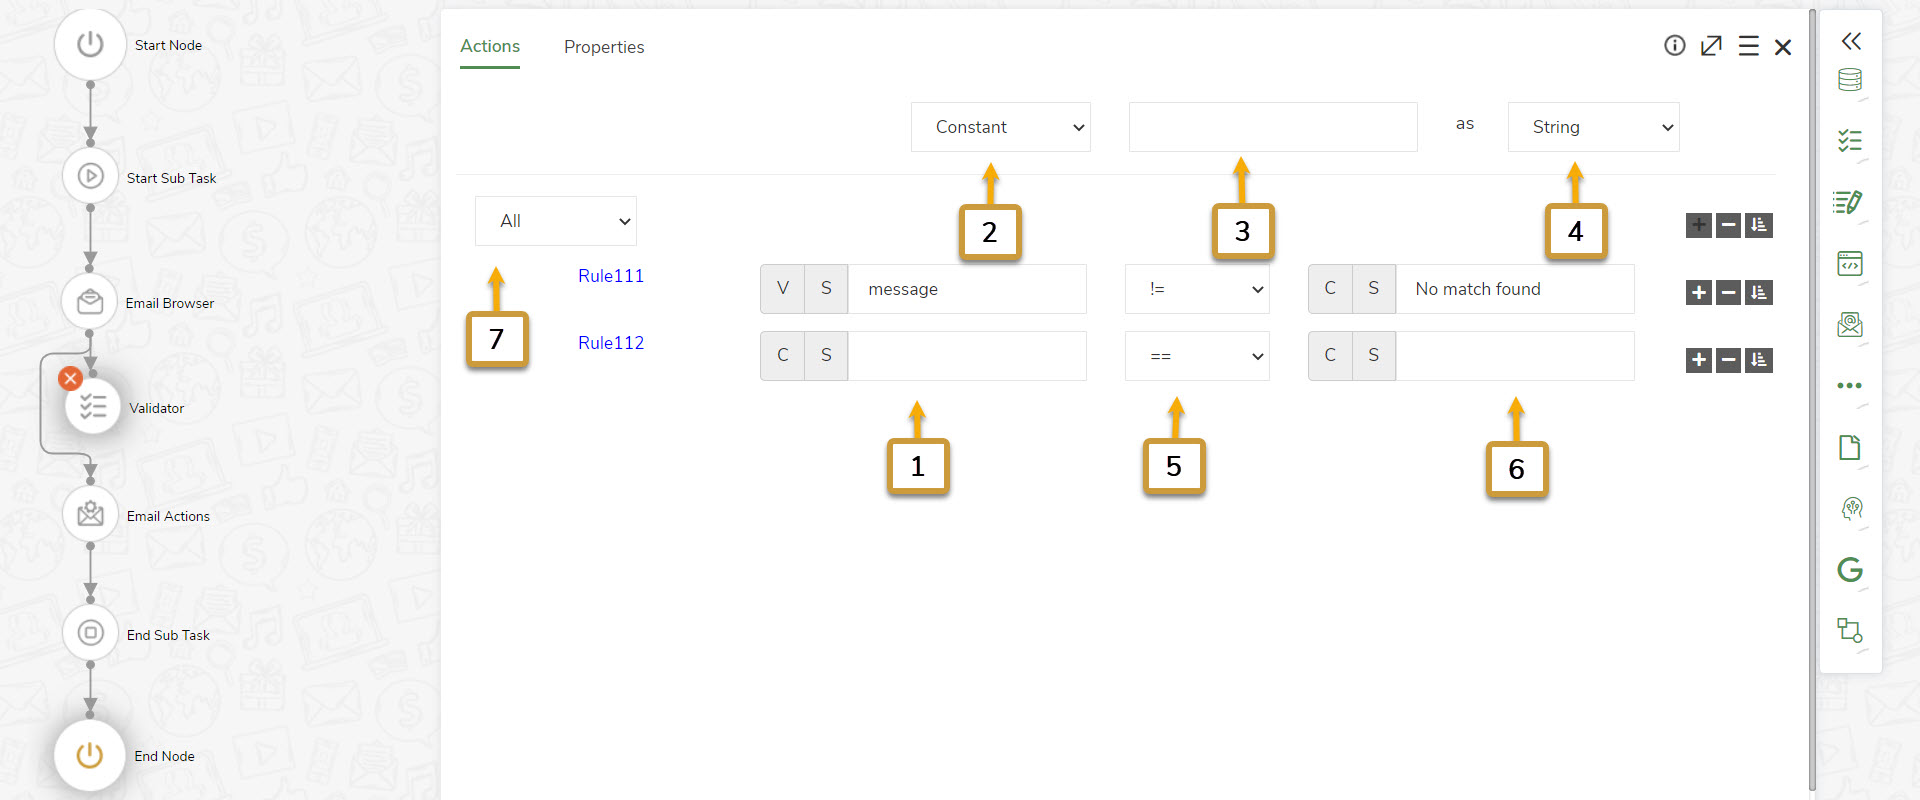The height and width of the screenshot is (800, 1920).
Task: Switch to the Properties tab
Action: tap(604, 47)
